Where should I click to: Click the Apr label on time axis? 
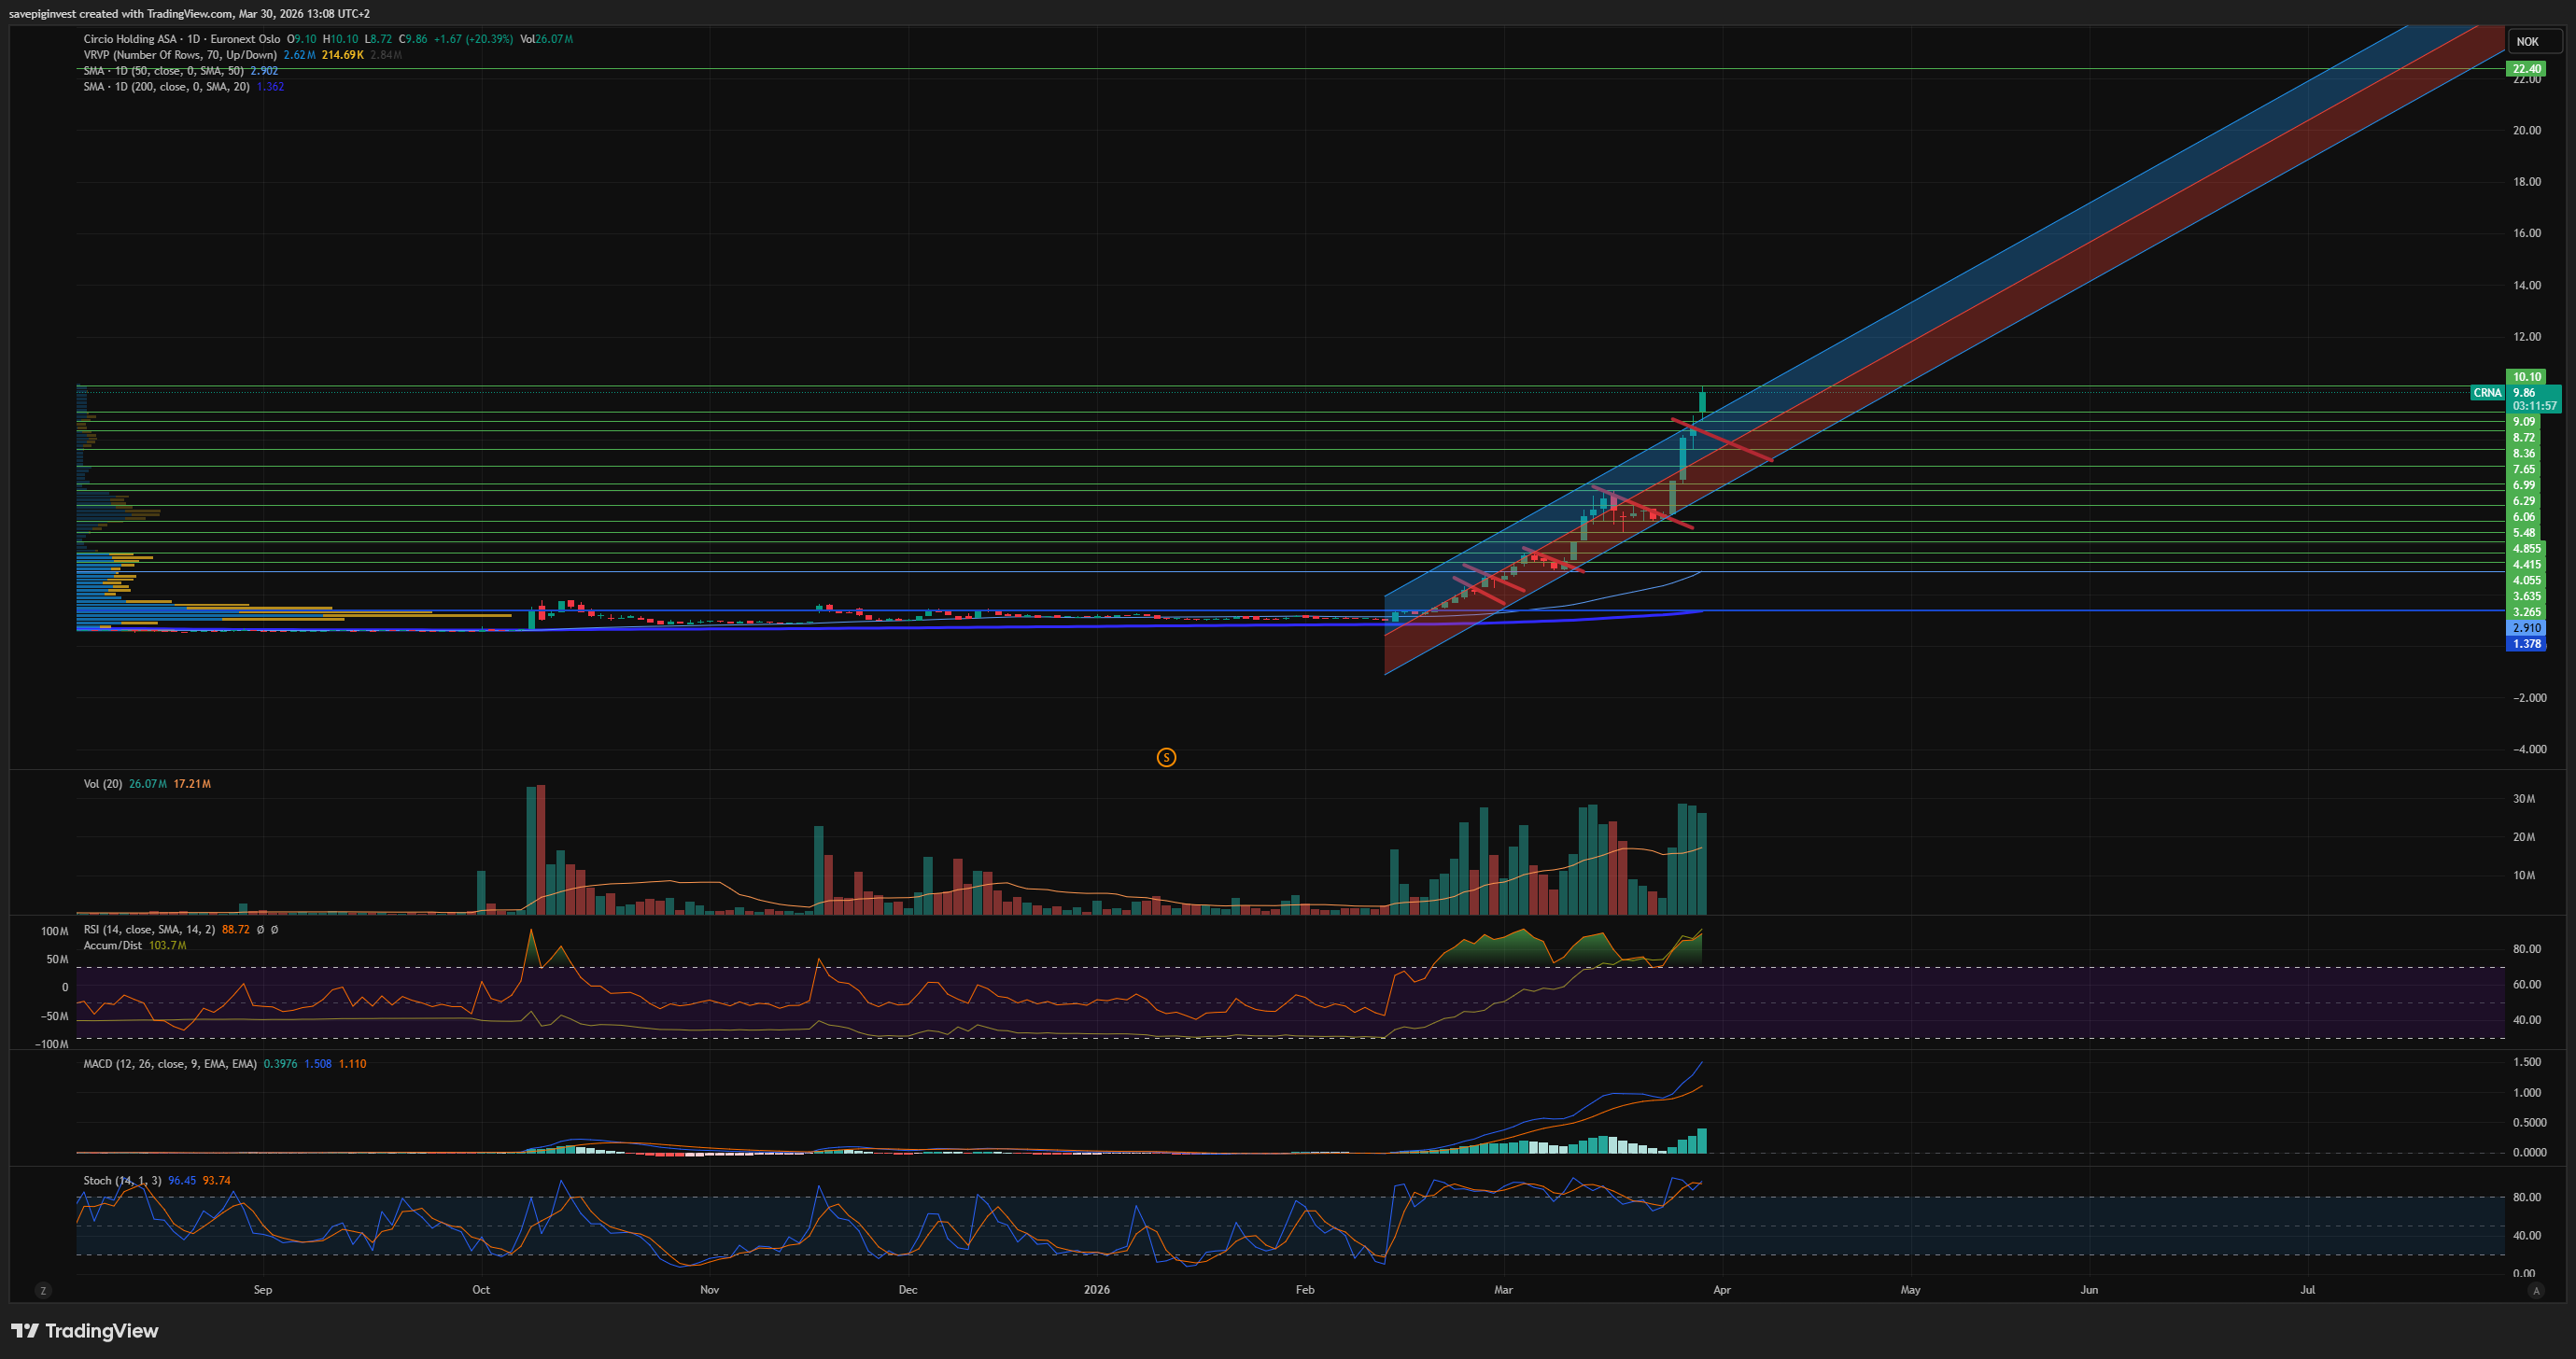[x=1721, y=1290]
